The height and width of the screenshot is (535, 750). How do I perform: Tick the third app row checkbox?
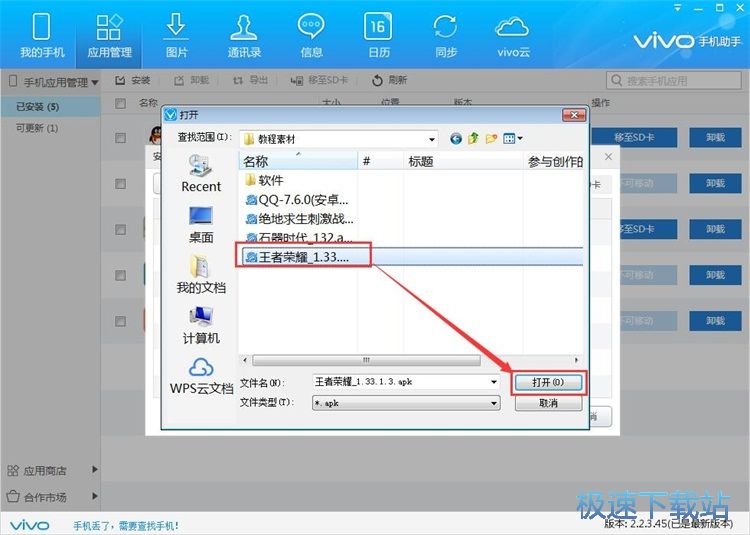(x=121, y=230)
